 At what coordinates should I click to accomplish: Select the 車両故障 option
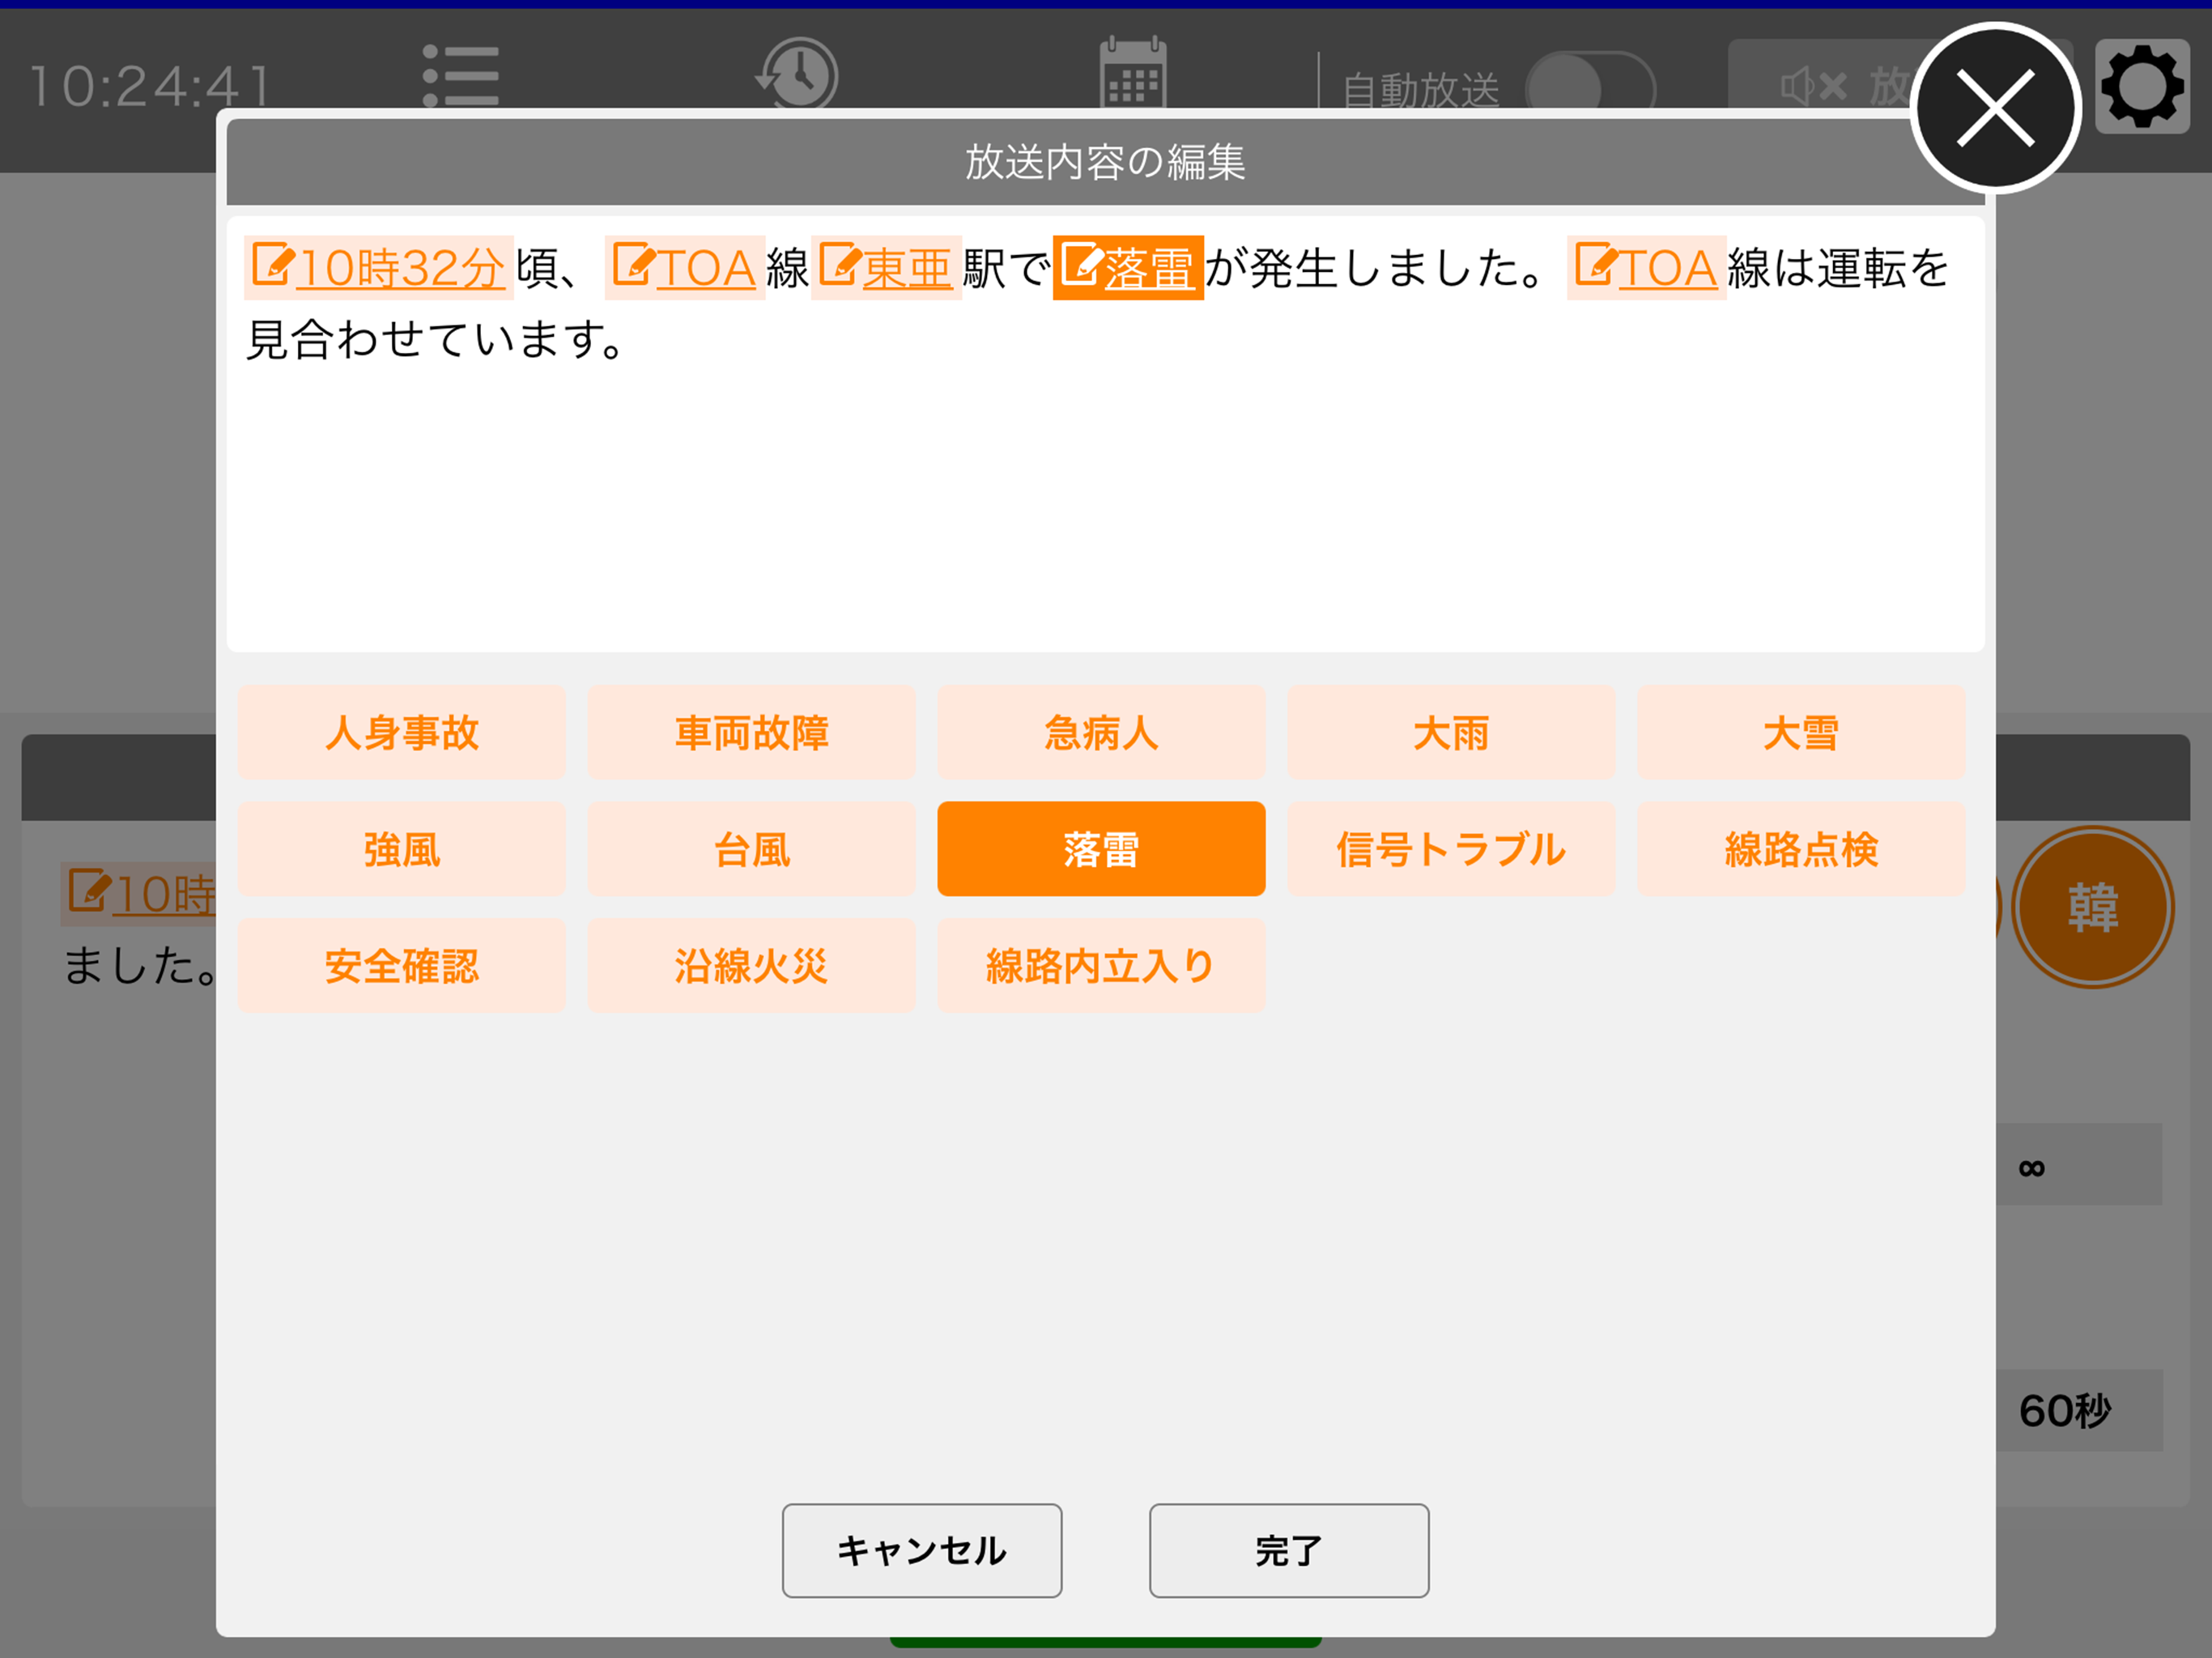tap(751, 733)
